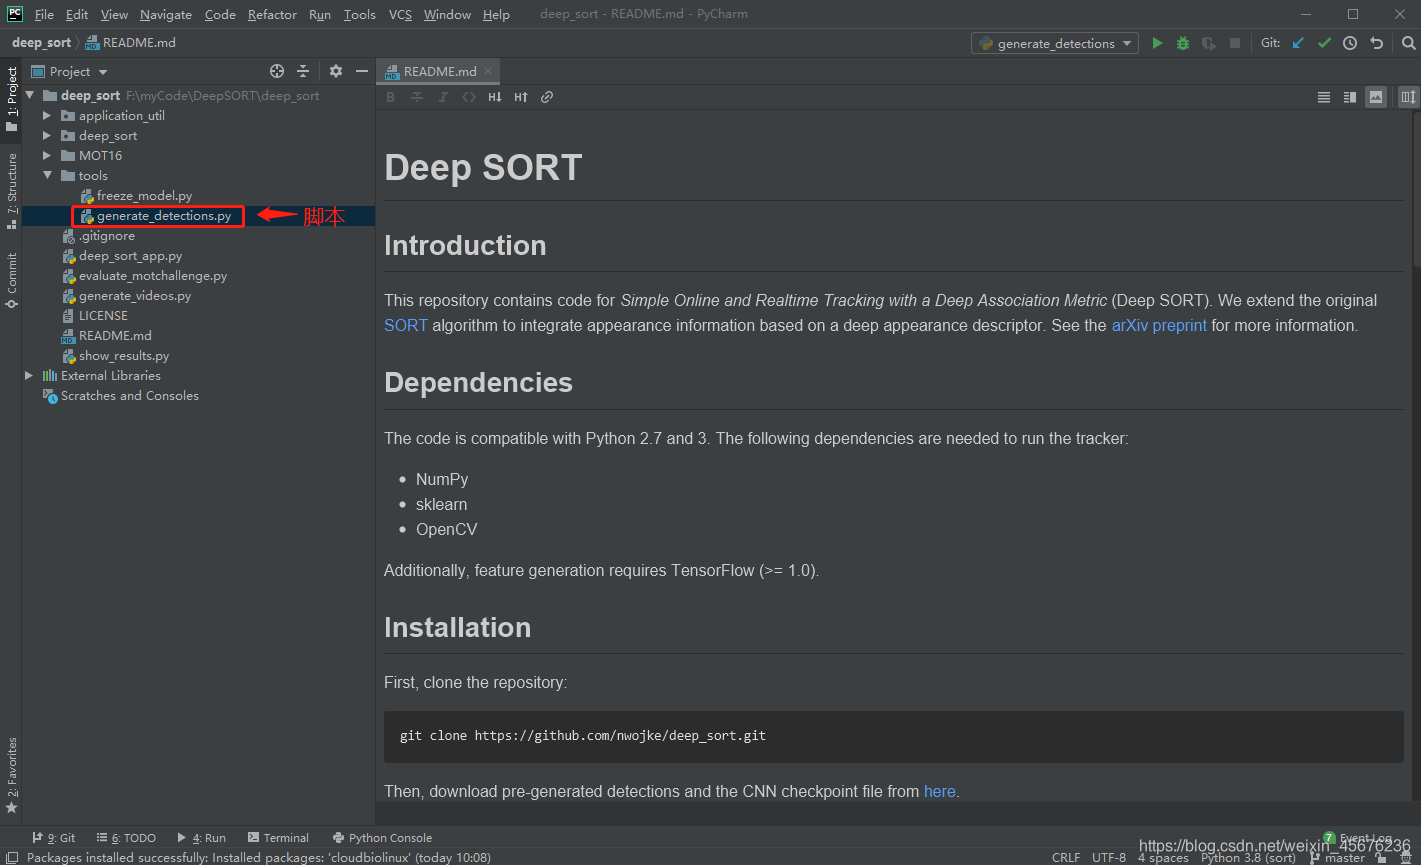The height and width of the screenshot is (865, 1421).
Task: Open Search Everywhere magnifier icon
Action: (1408, 43)
